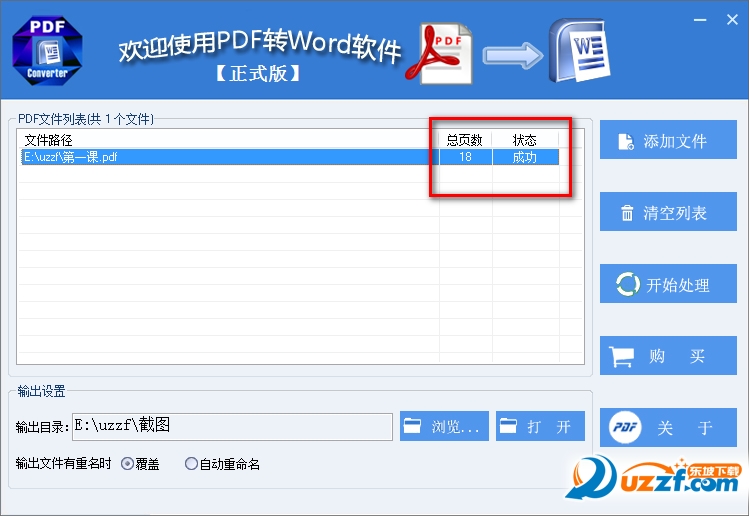Click the add-file document icon
This screenshot has height=516, width=749.
point(626,141)
